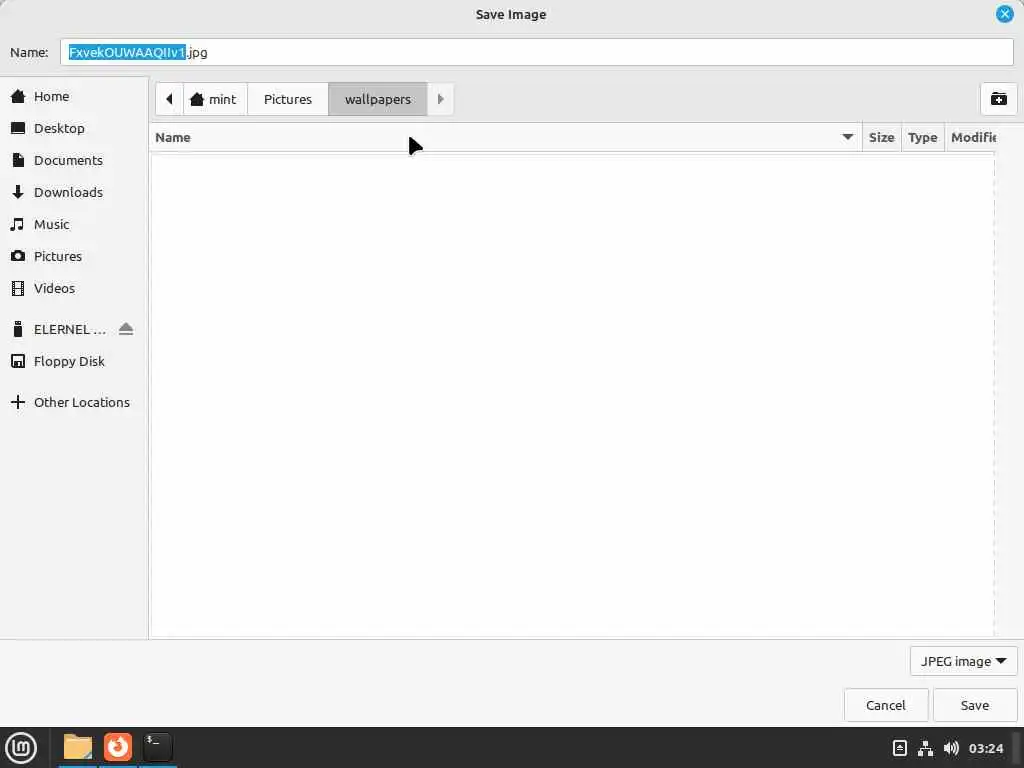Click the Home icon in the sidebar
The height and width of the screenshot is (768, 1024).
pyautogui.click(x=18, y=97)
